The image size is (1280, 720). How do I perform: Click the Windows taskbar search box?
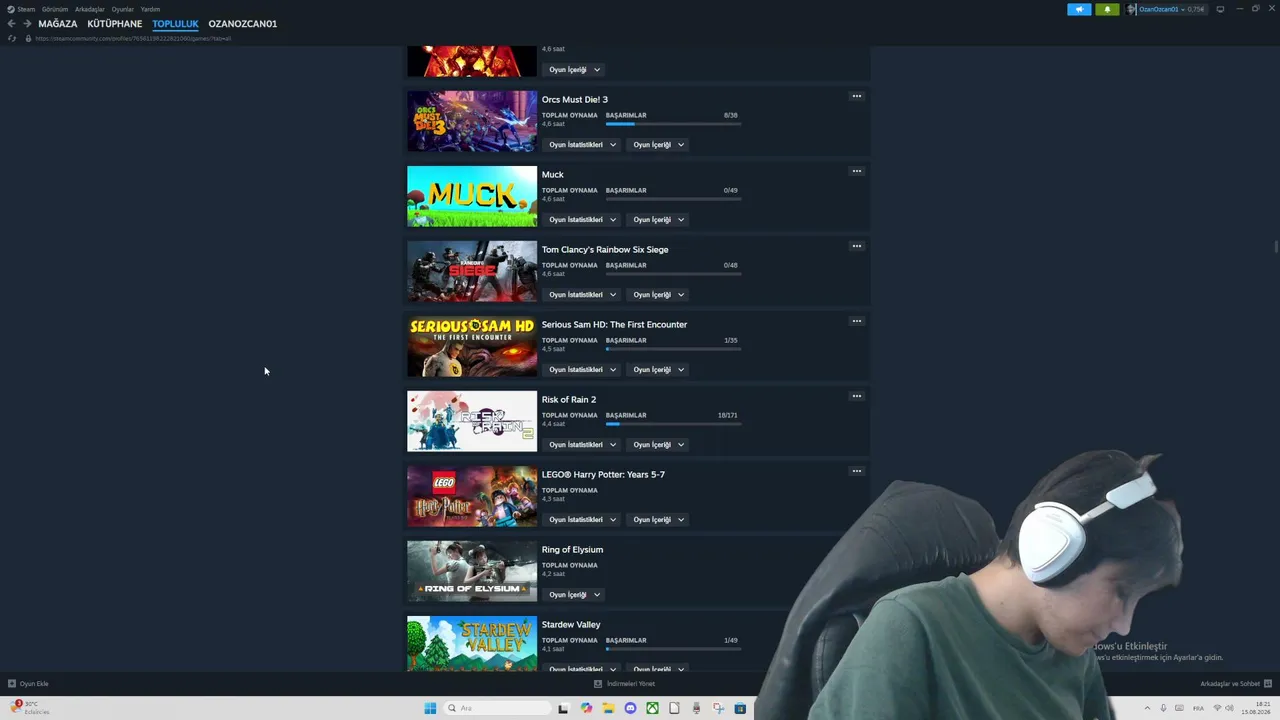tap(498, 708)
